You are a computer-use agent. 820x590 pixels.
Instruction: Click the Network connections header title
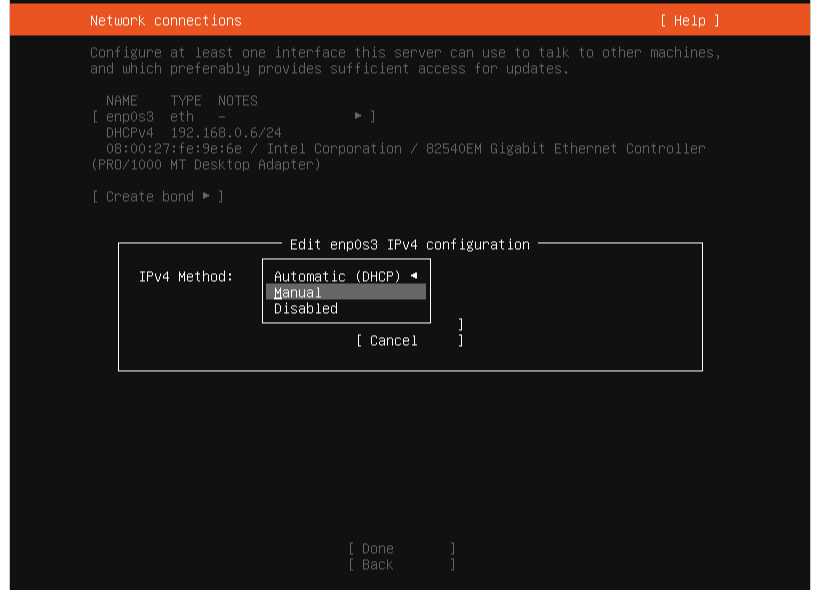tap(165, 21)
